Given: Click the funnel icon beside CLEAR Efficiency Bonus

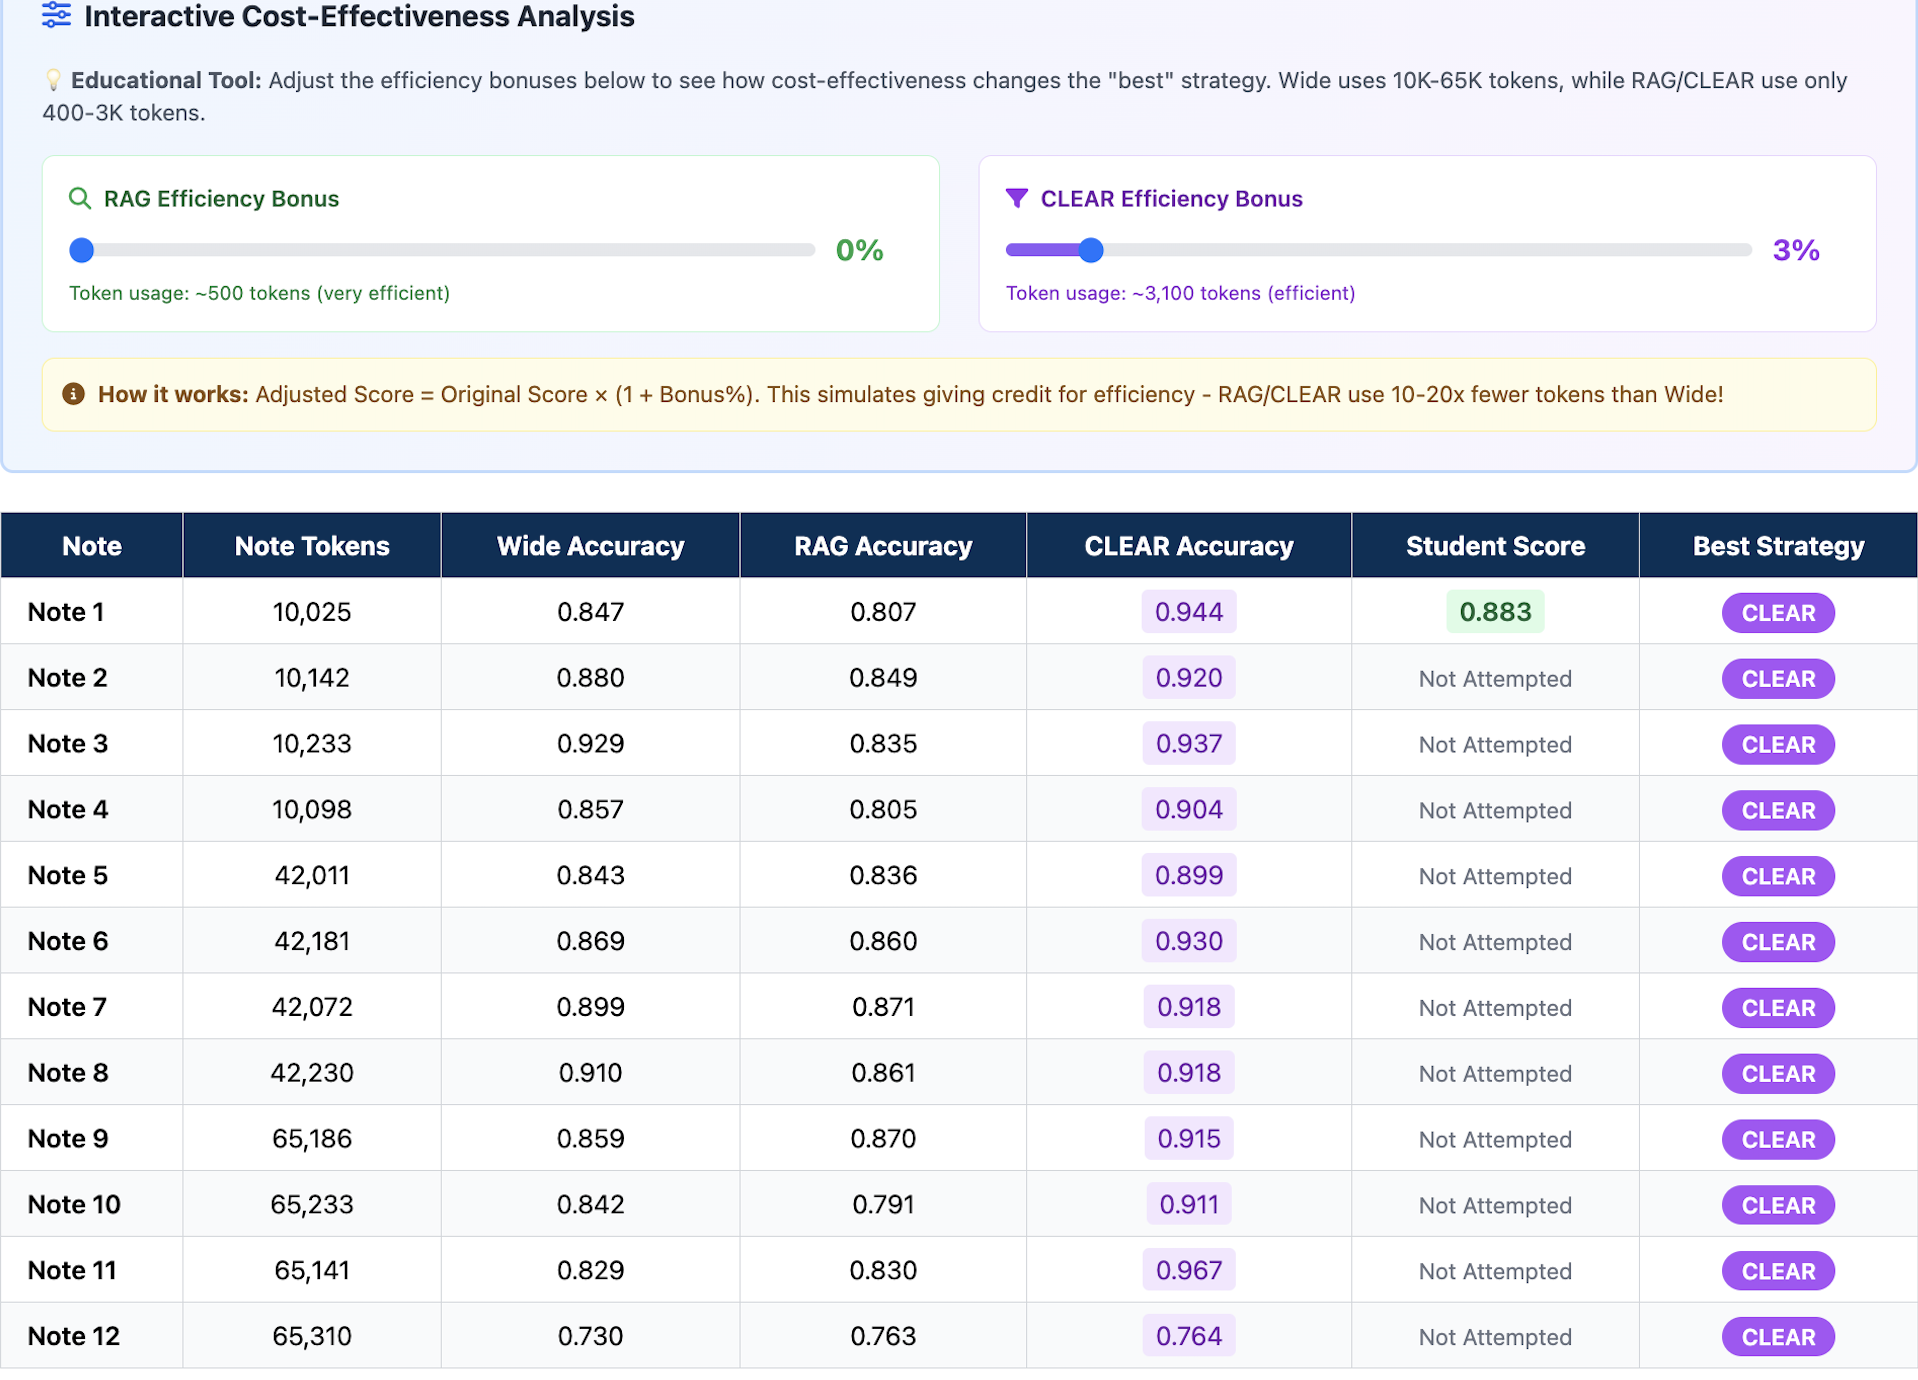Looking at the screenshot, I should pos(1016,199).
